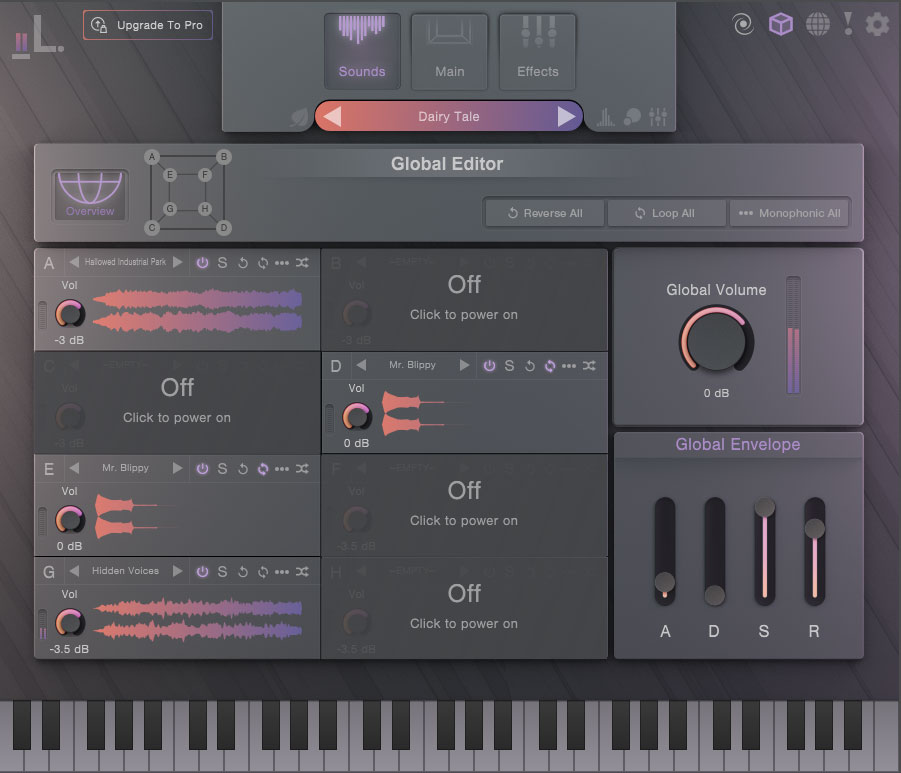
Task: Click the Overview globe button
Action: point(90,195)
